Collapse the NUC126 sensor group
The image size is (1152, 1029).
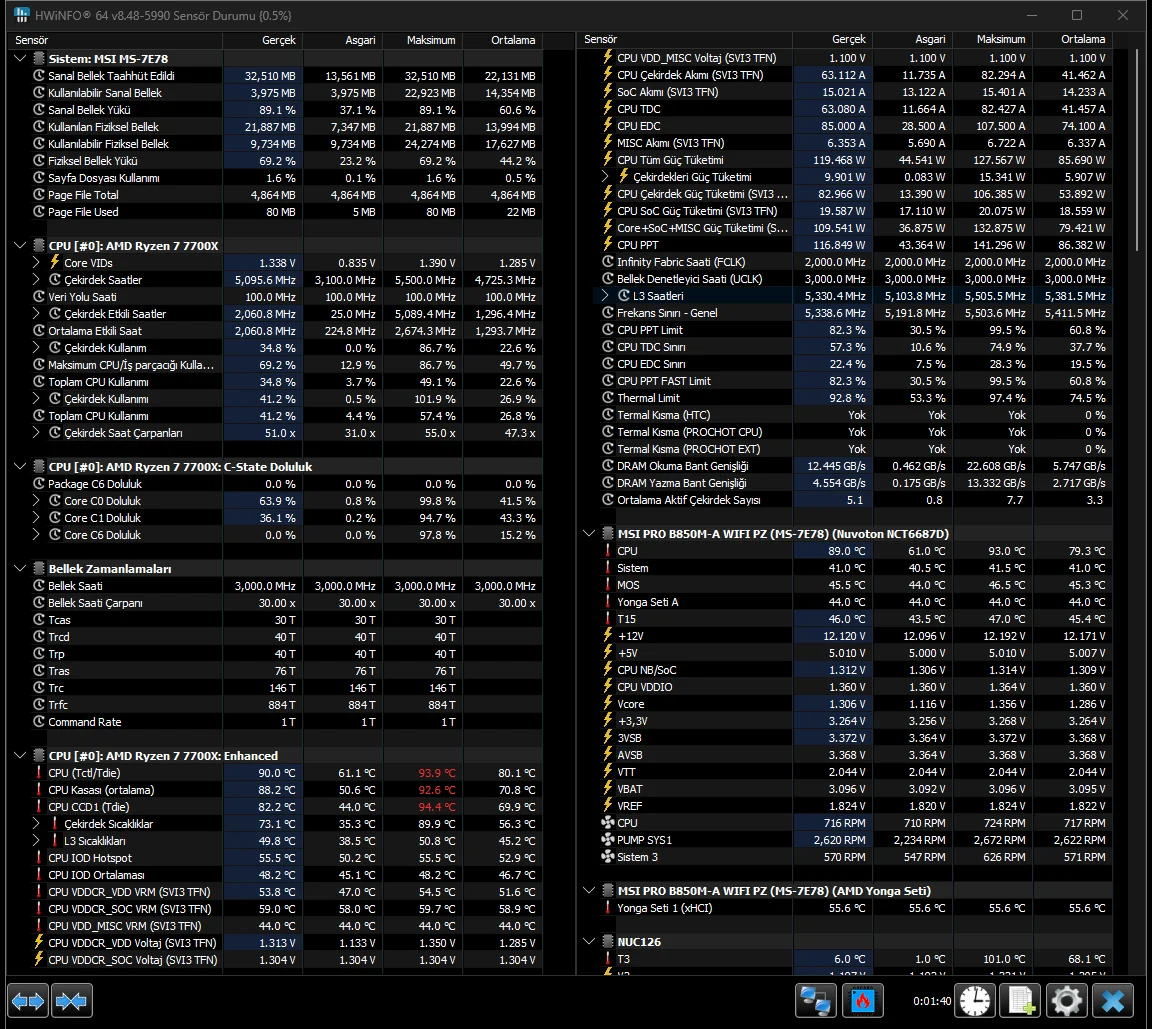tap(588, 942)
